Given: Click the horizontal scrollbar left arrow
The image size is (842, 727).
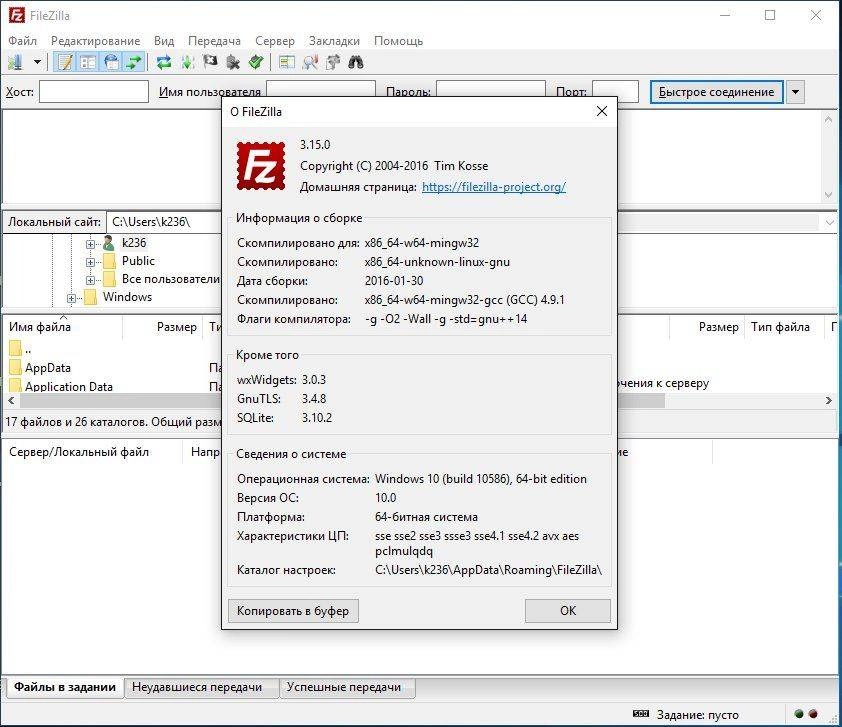Looking at the screenshot, I should coord(11,401).
